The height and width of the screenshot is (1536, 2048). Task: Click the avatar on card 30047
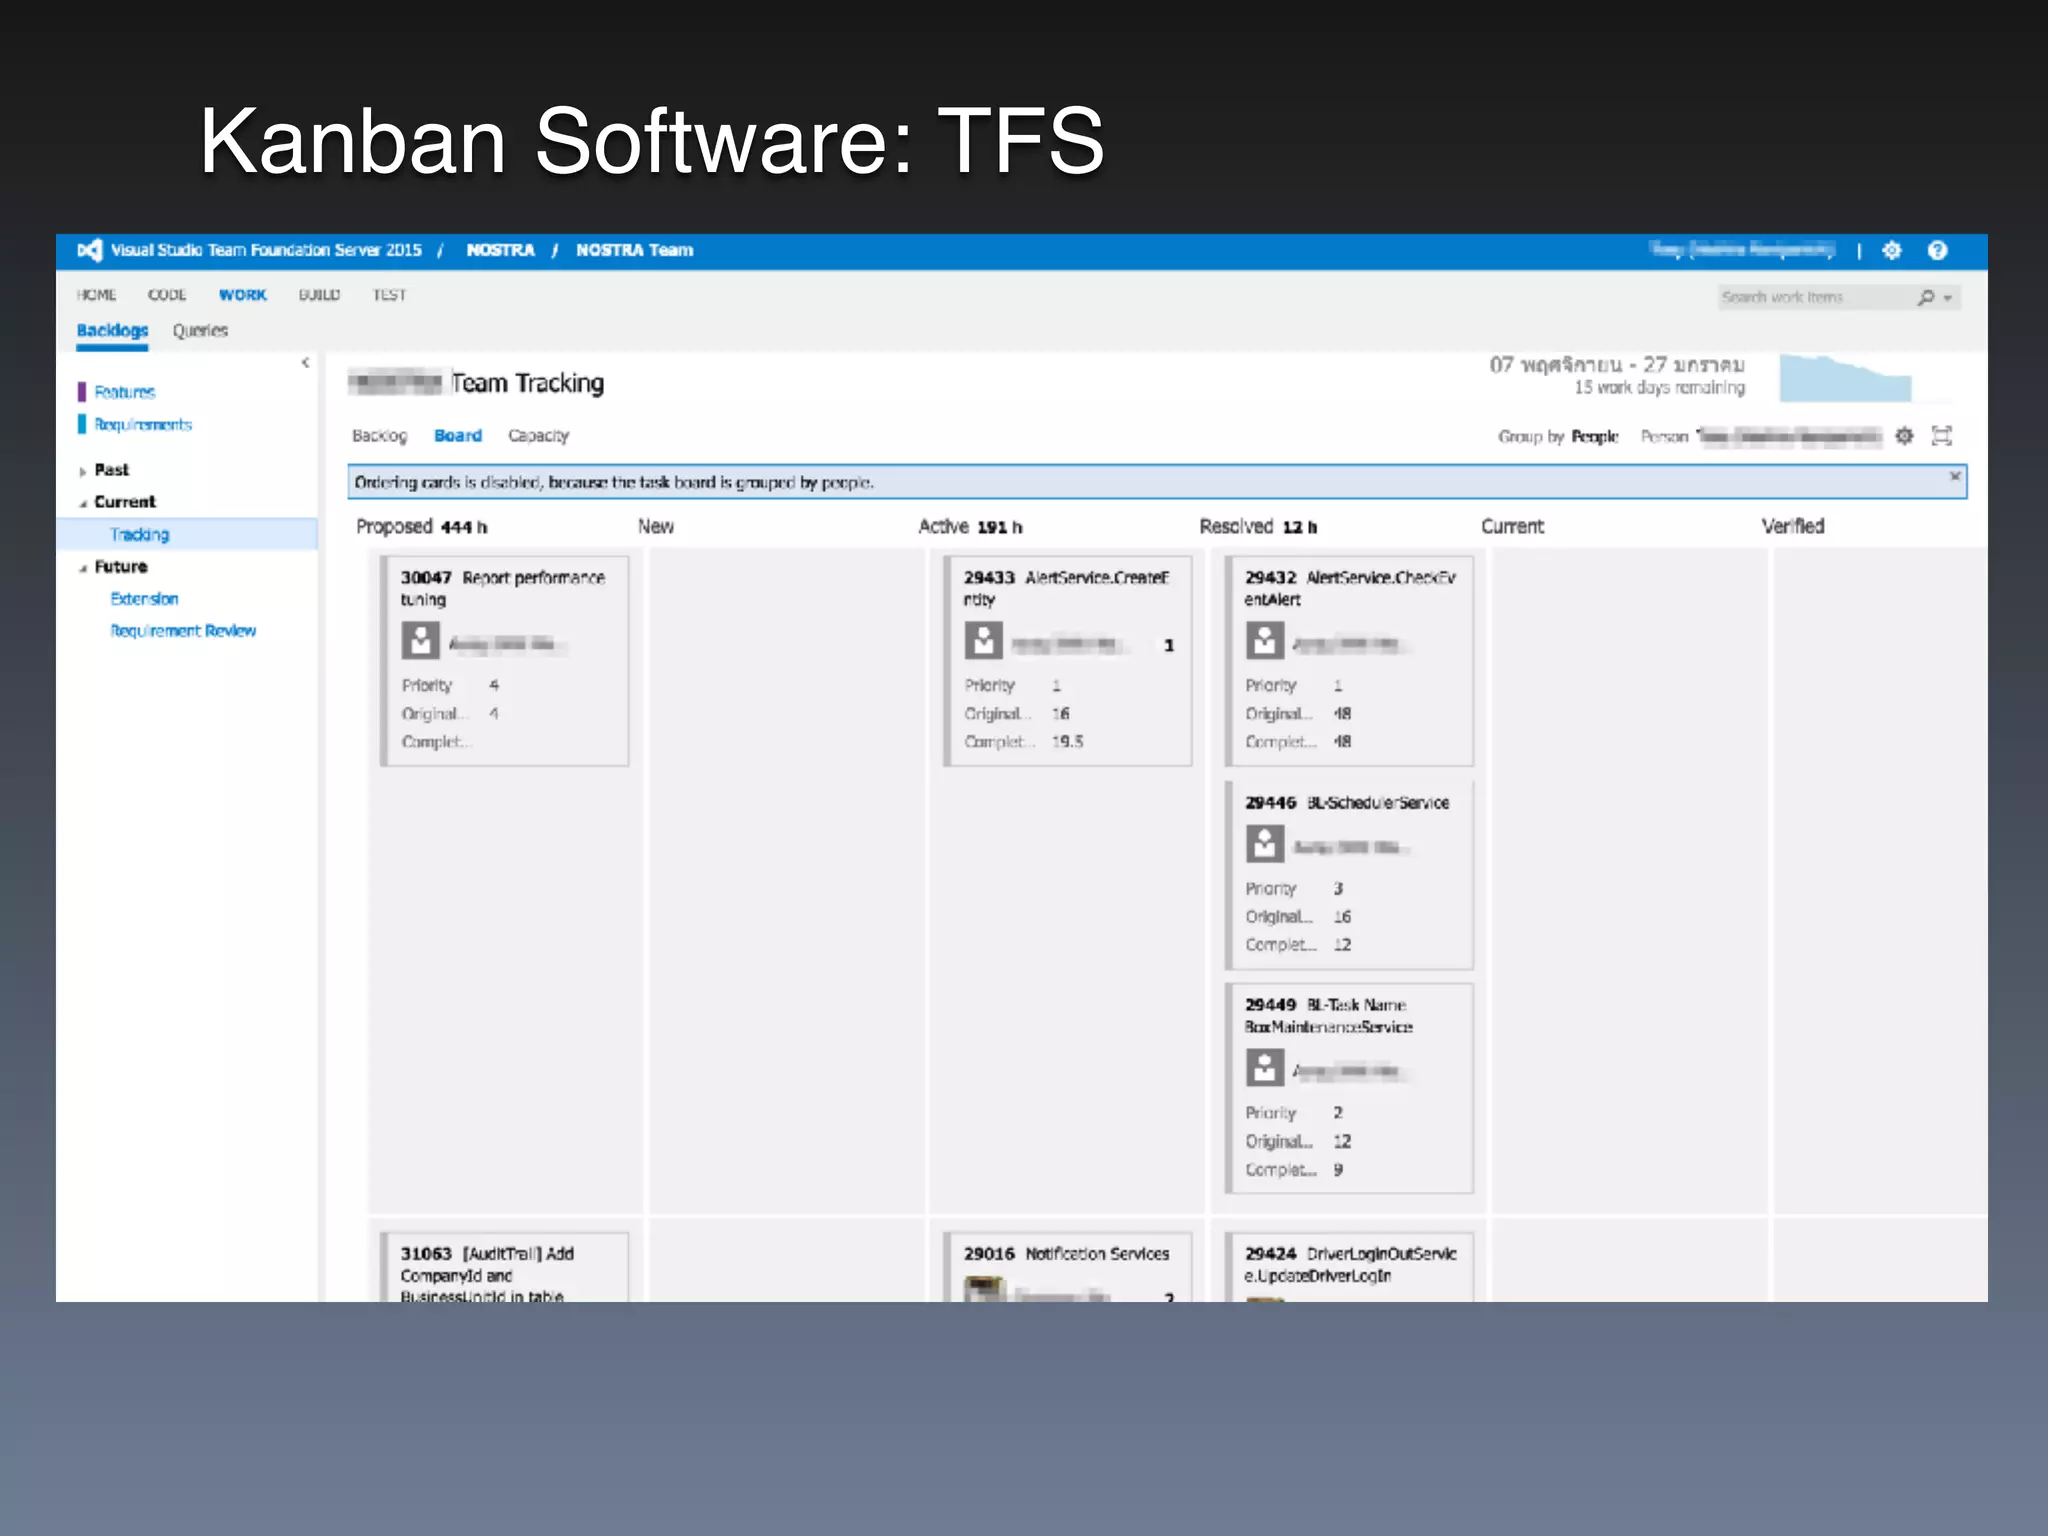[420, 640]
